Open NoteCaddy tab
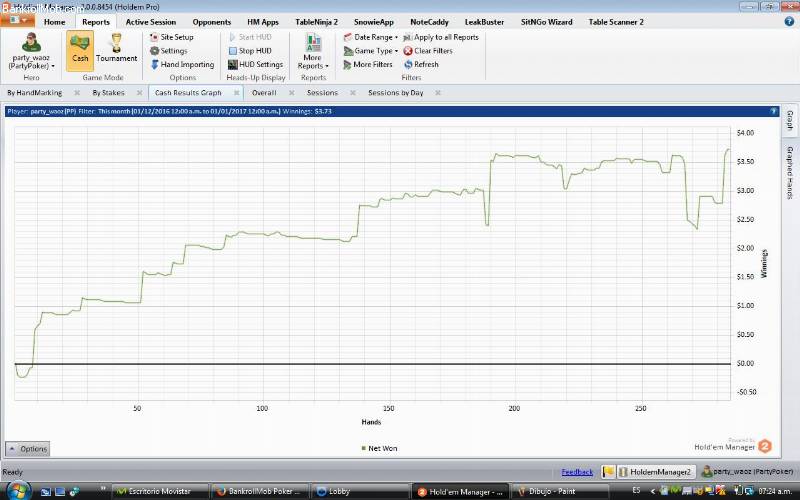The height and width of the screenshot is (500, 800). 429,22
